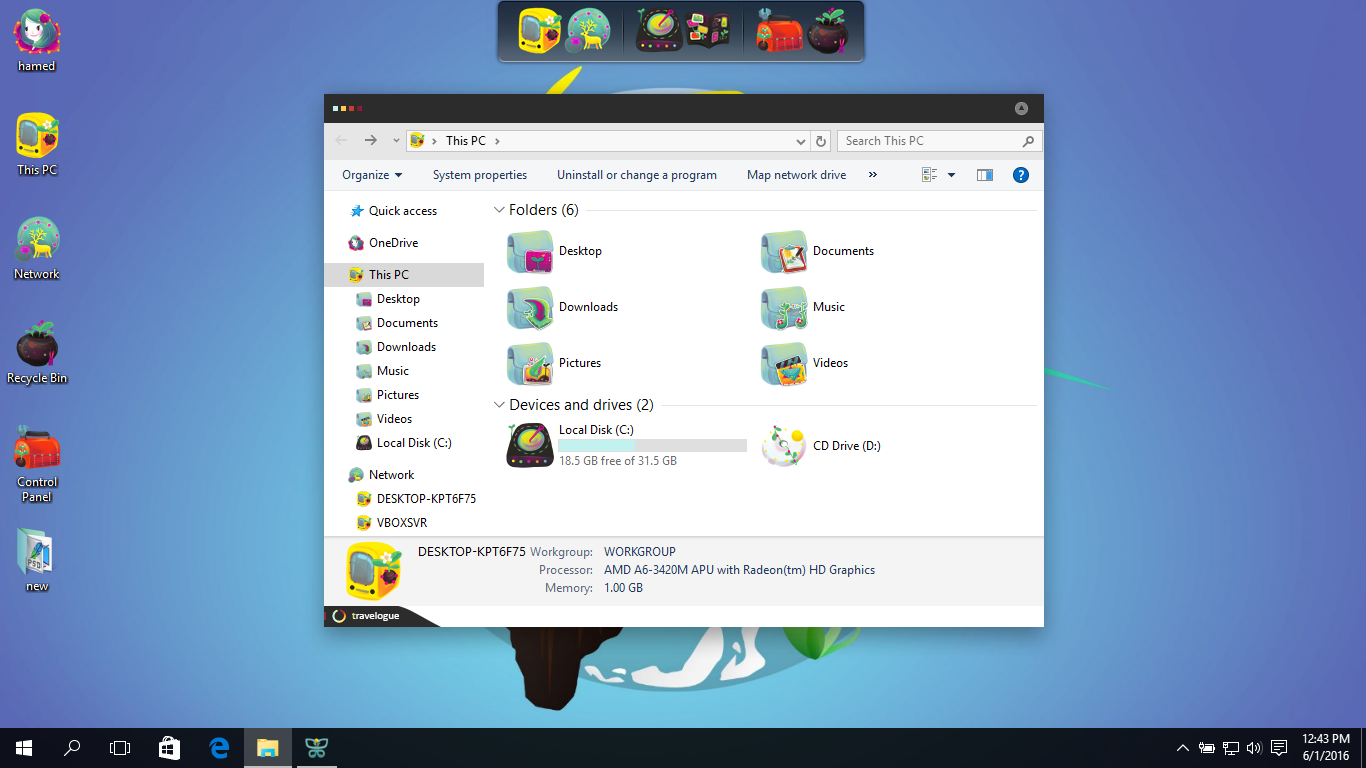This screenshot has height=768, width=1366.
Task: Open the address bar history dropdown
Action: (x=800, y=142)
